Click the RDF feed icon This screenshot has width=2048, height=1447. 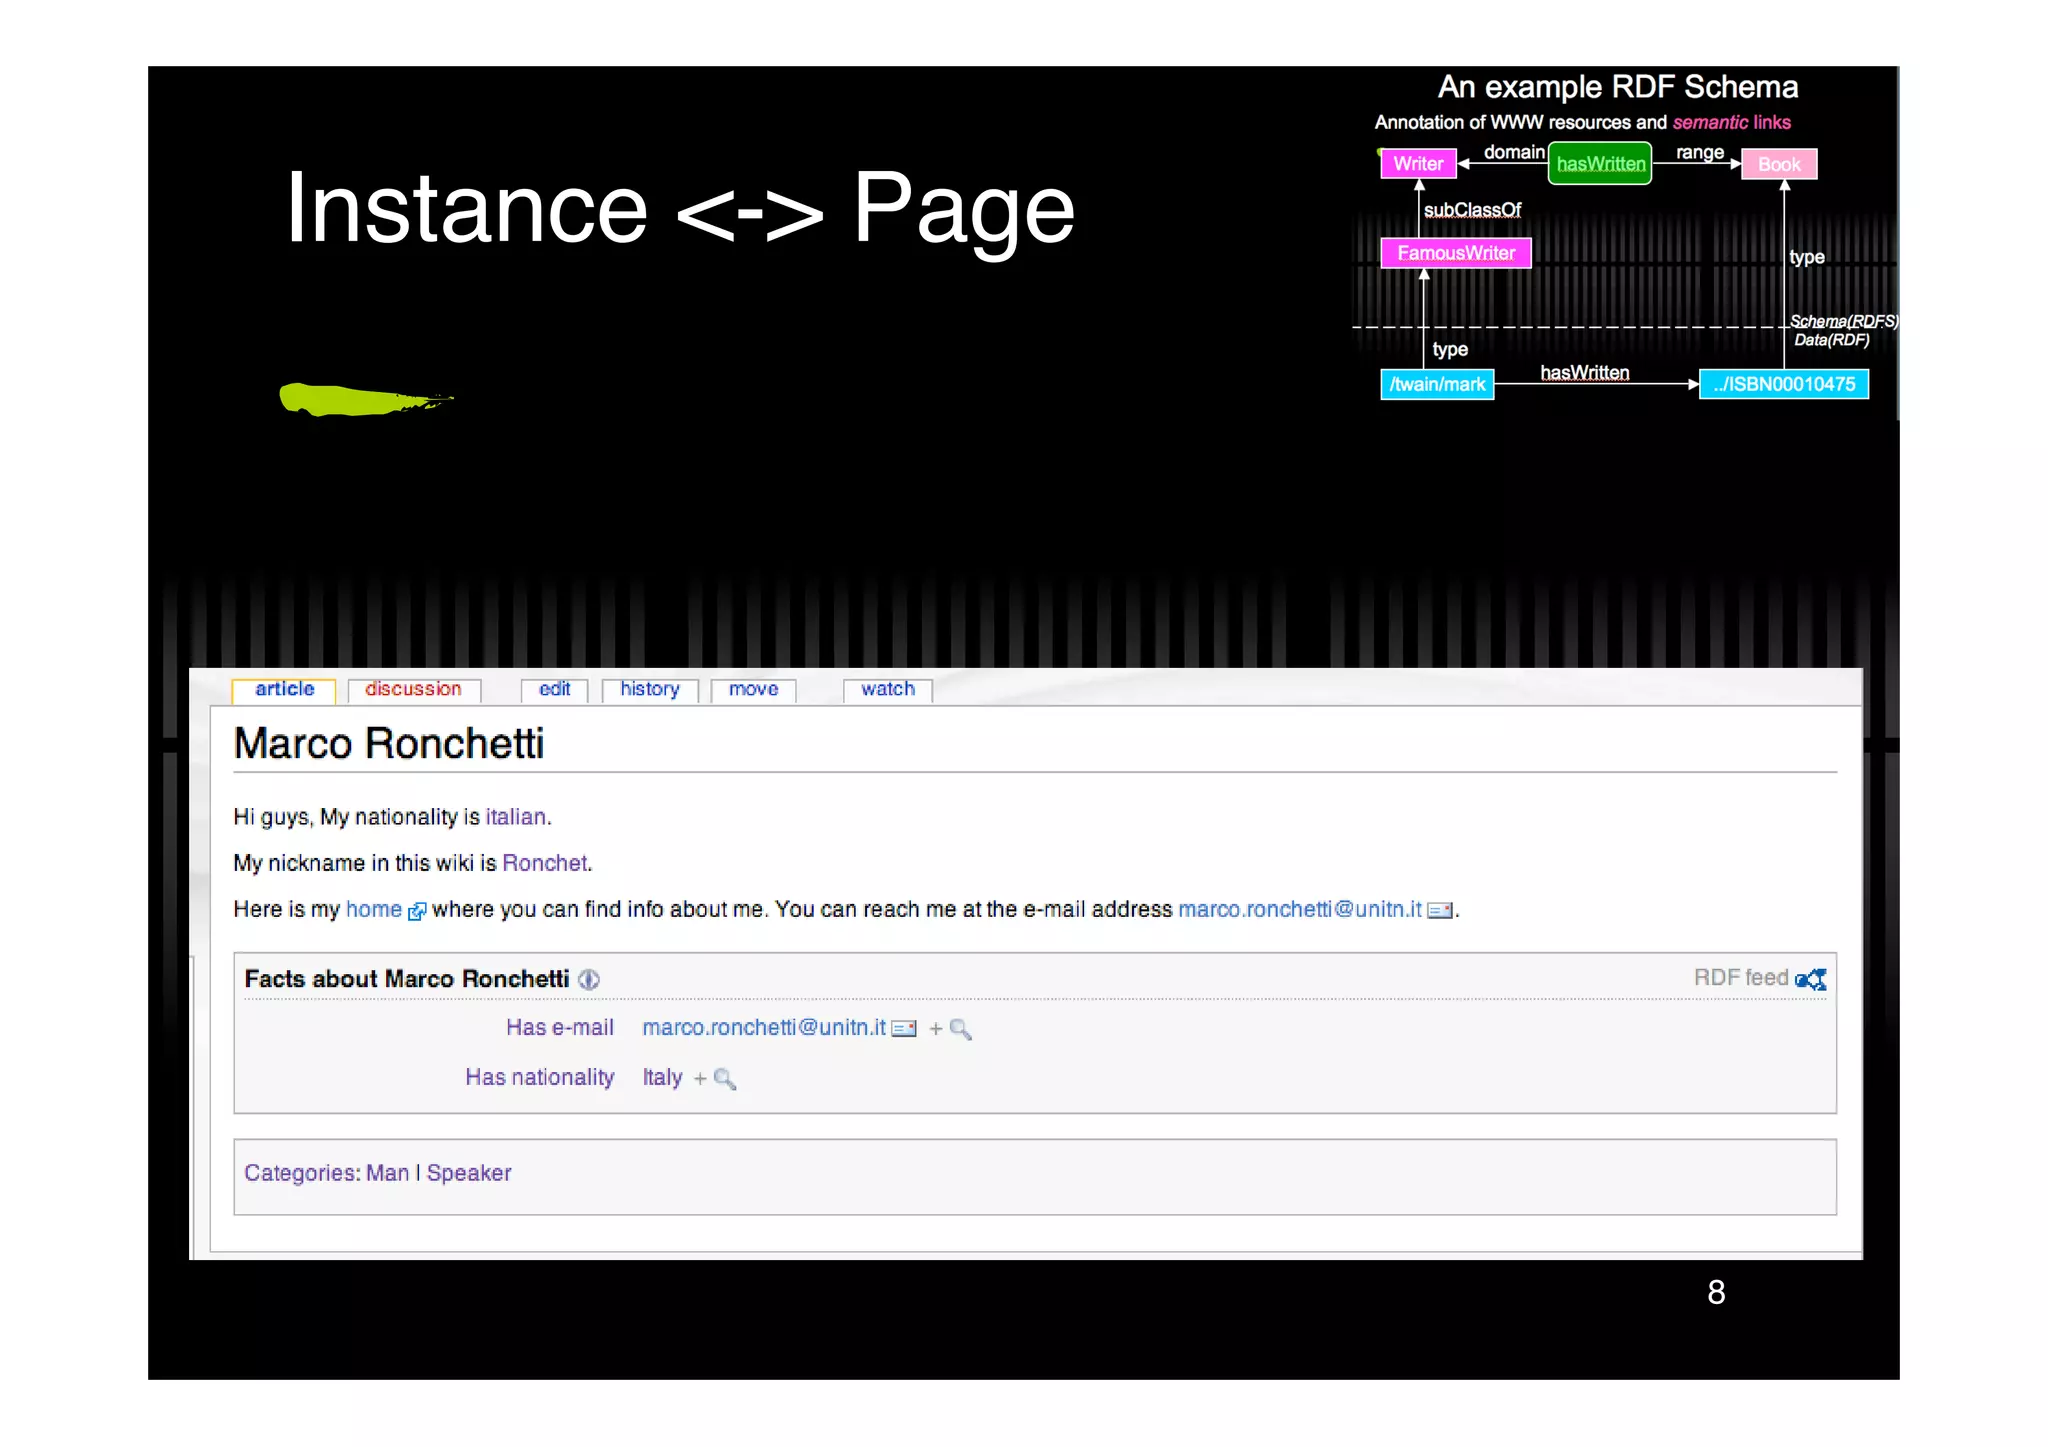pyautogui.click(x=1811, y=979)
